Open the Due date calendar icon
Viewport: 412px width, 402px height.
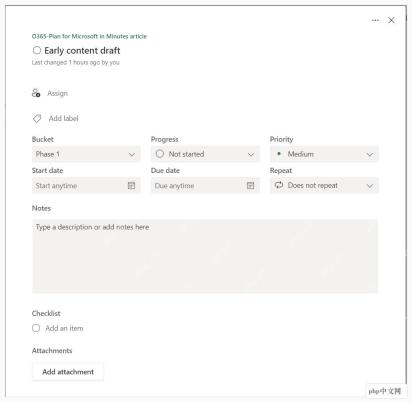point(250,186)
